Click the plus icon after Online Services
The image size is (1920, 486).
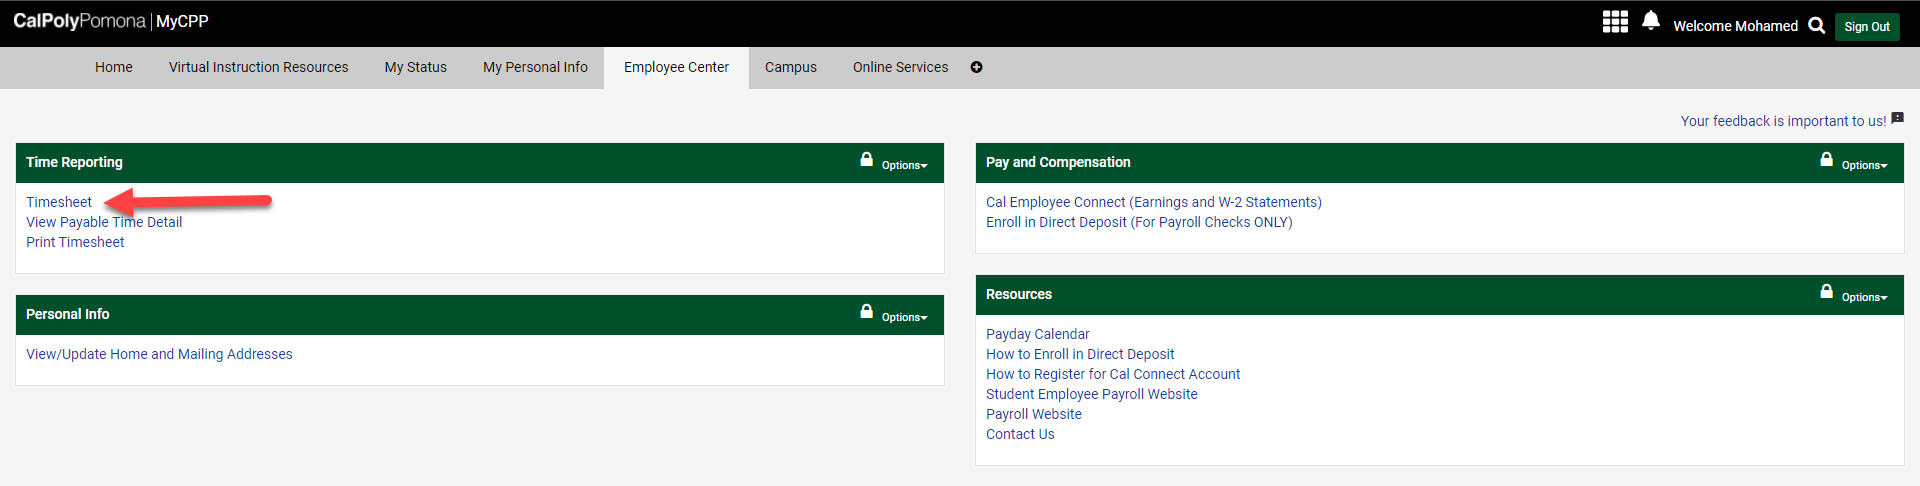coord(976,67)
